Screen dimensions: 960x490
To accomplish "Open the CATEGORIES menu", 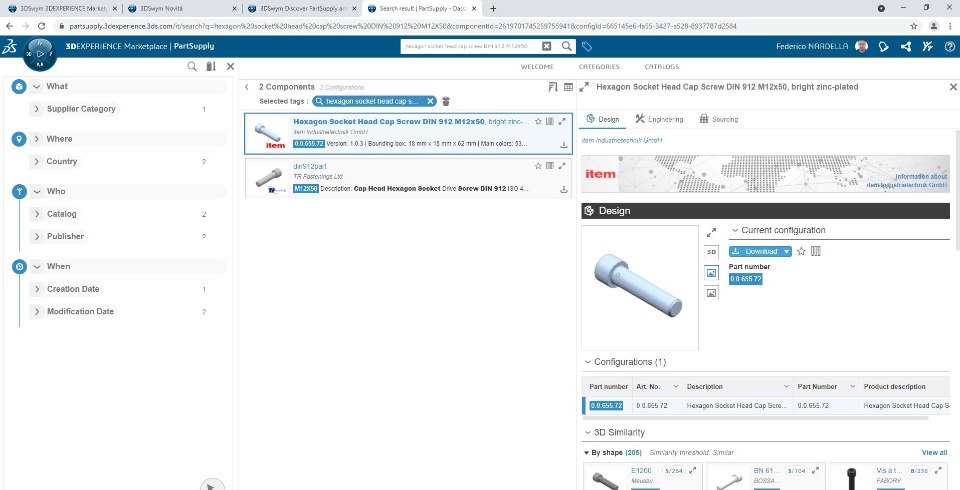I will click(599, 67).
